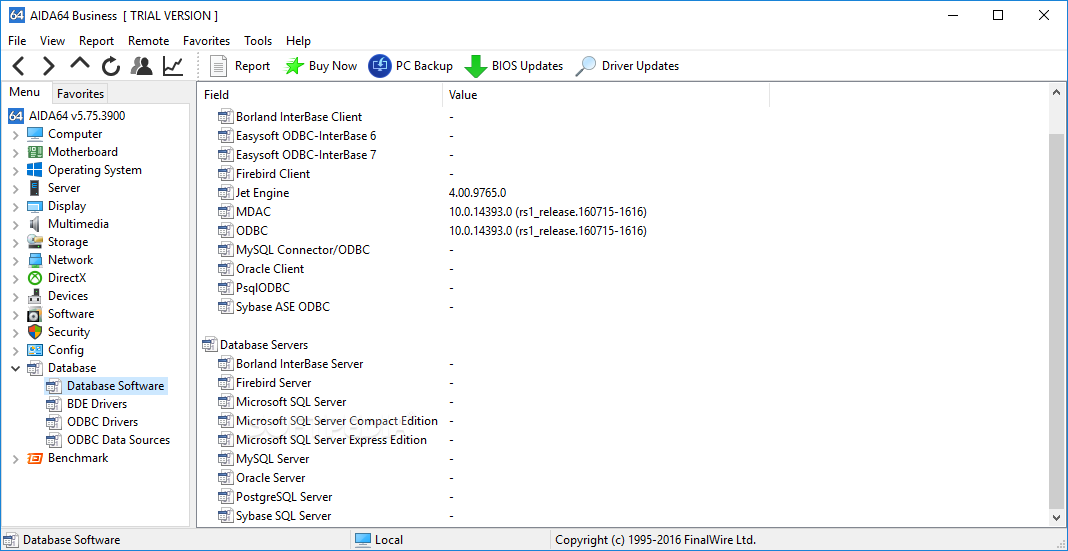
Task: Expand the Network tree node
Action: pyautogui.click(x=16, y=261)
